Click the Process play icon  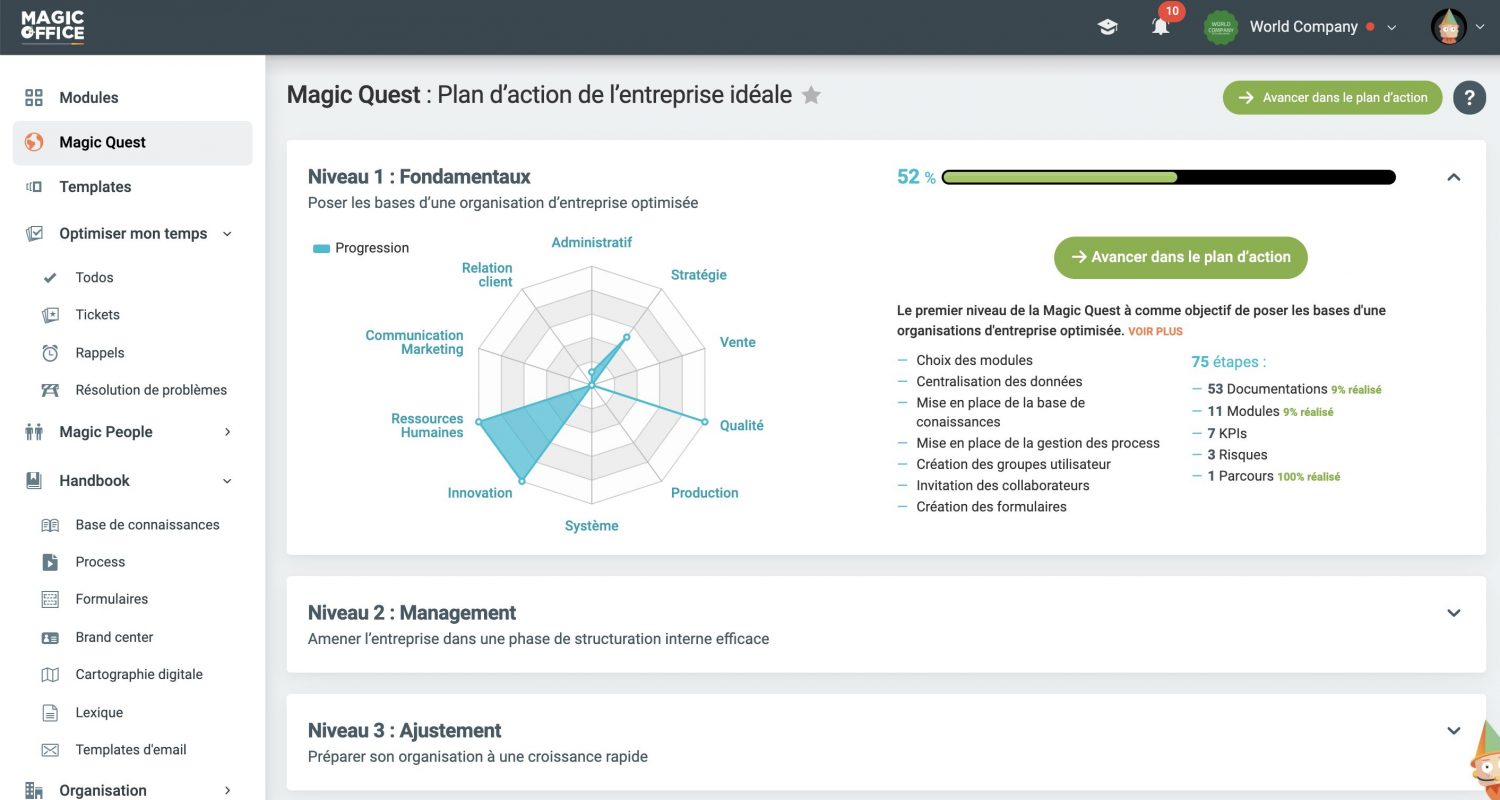pyautogui.click(x=50, y=562)
